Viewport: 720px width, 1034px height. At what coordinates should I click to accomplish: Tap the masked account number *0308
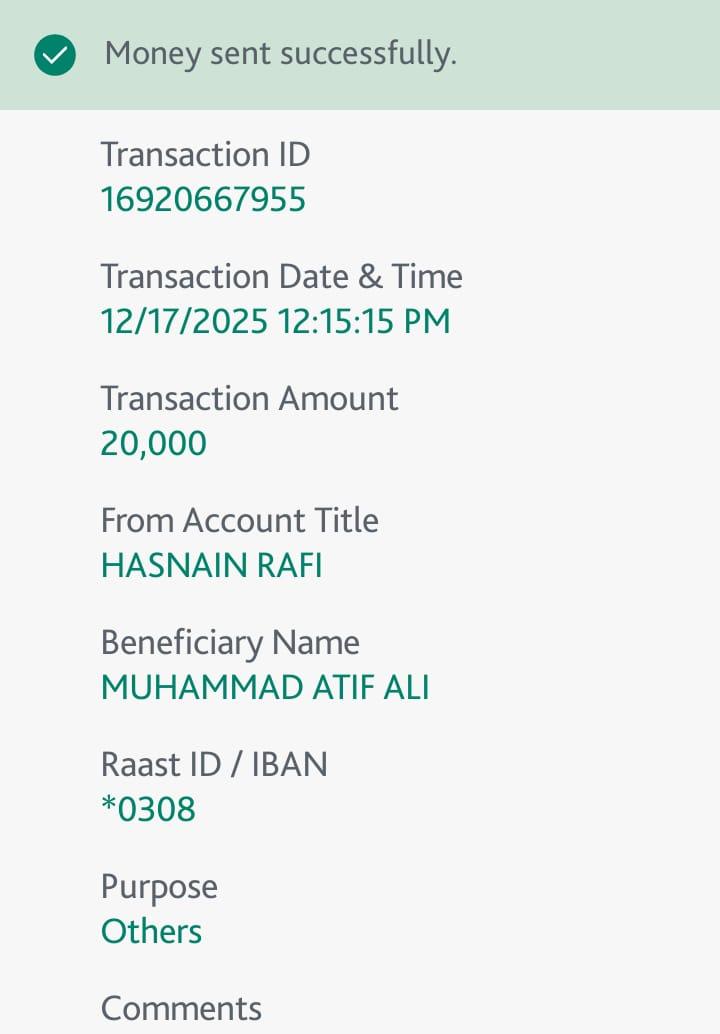148,809
